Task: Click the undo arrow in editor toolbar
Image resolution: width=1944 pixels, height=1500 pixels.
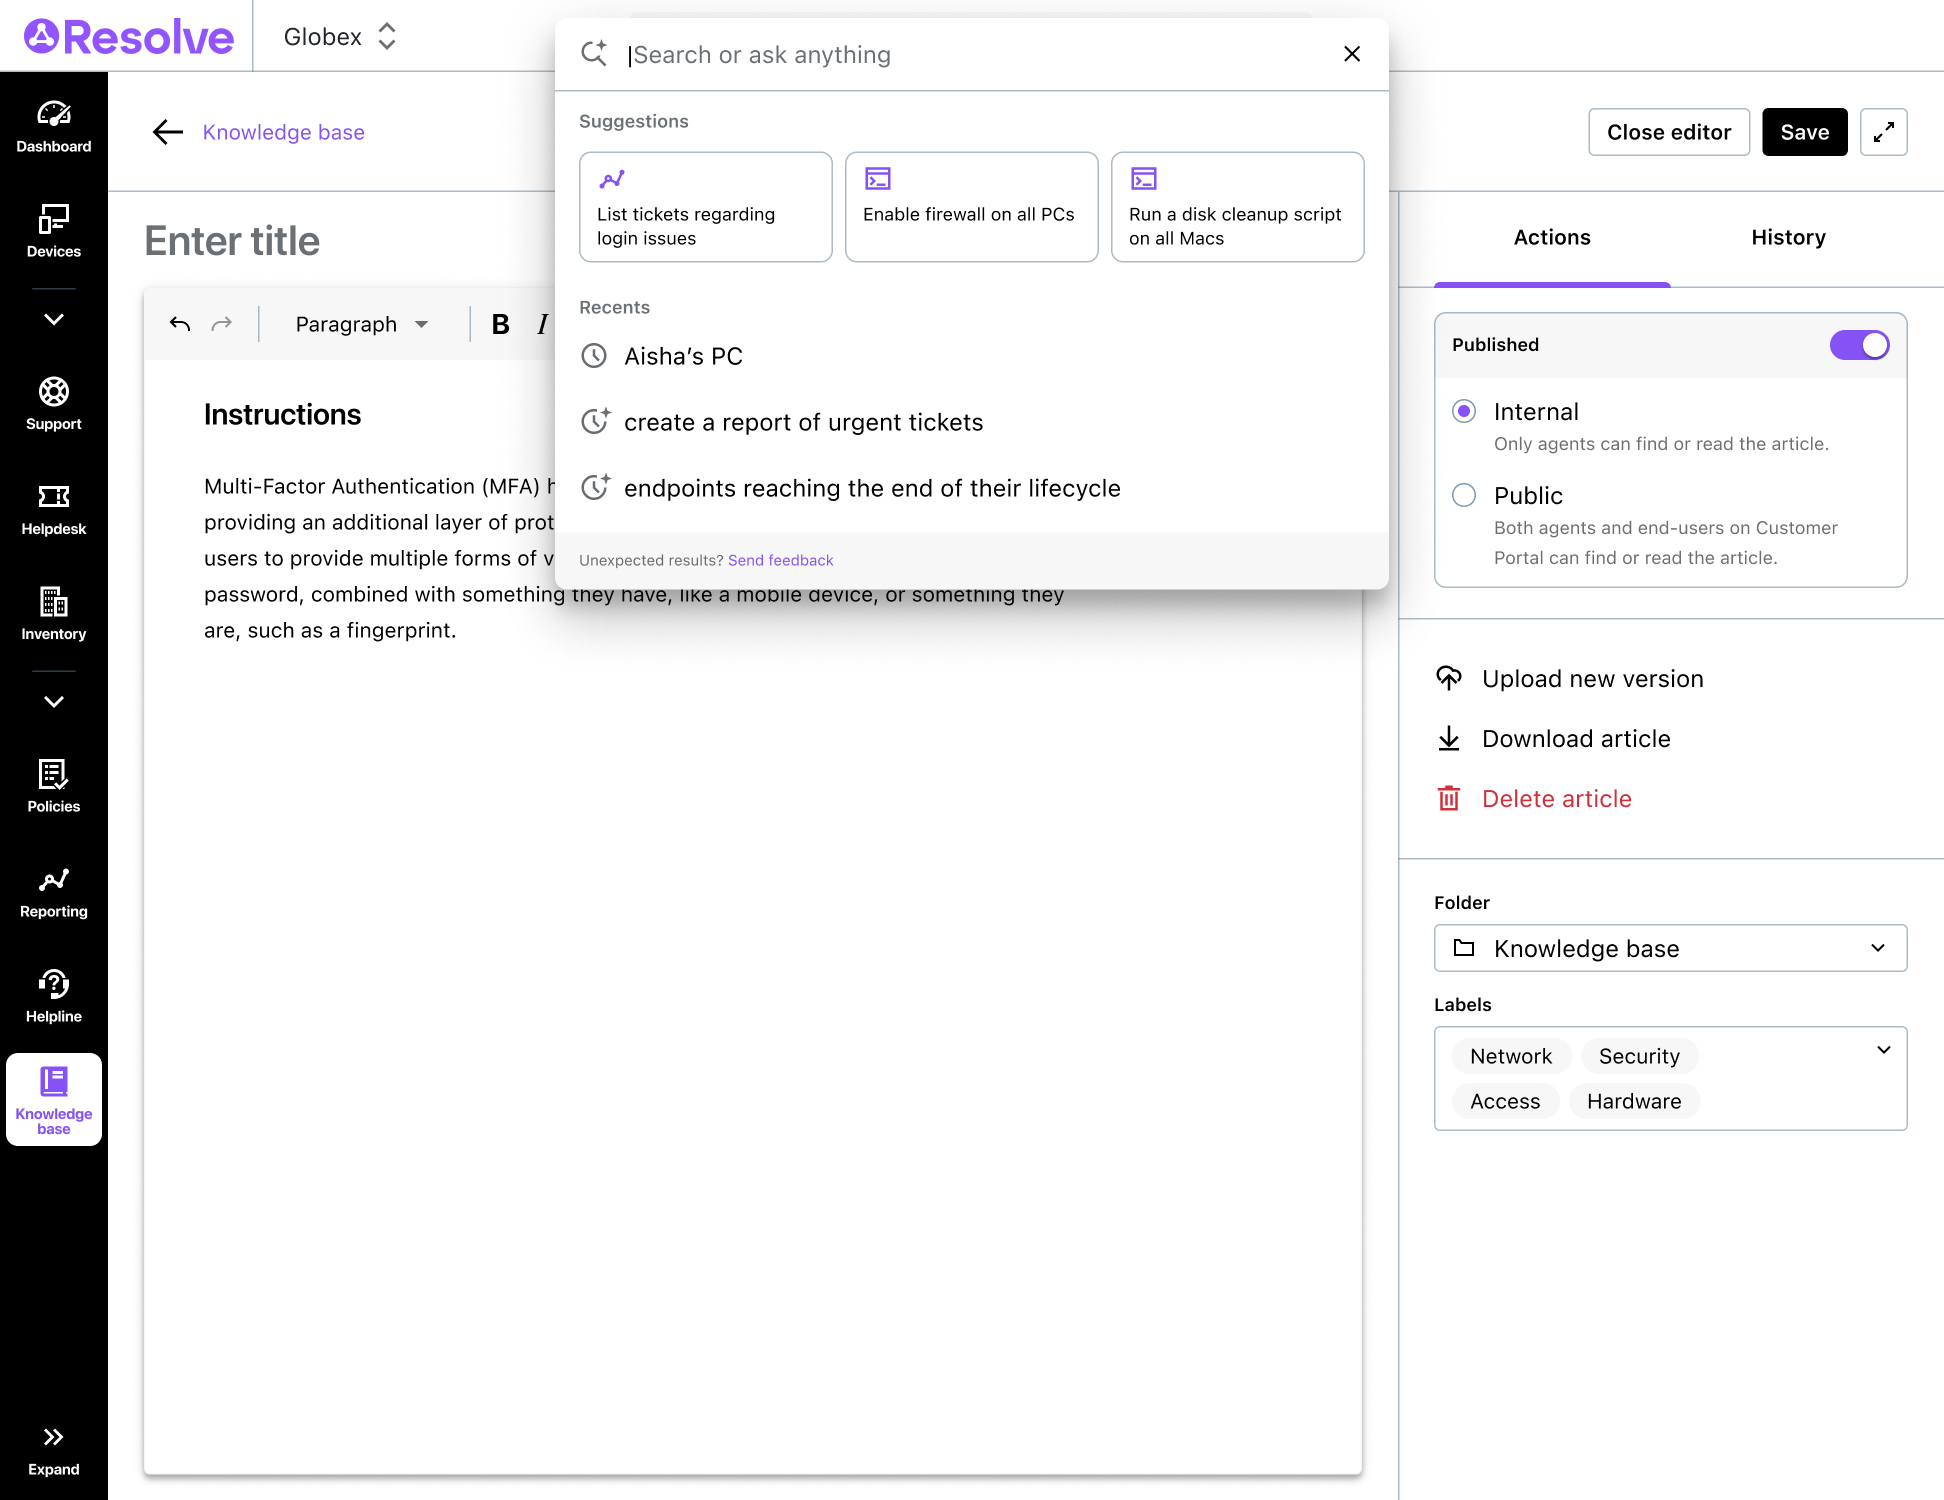Action: tap(180, 324)
